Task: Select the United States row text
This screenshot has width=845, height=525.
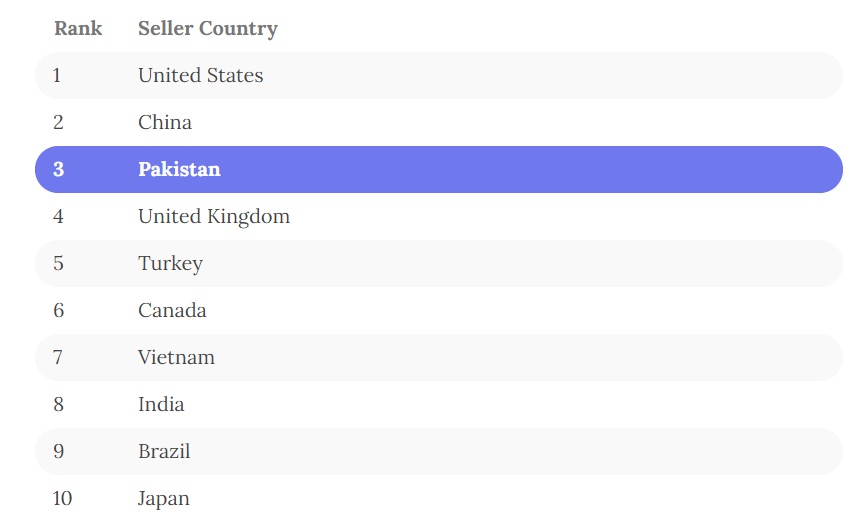Action: [200, 75]
